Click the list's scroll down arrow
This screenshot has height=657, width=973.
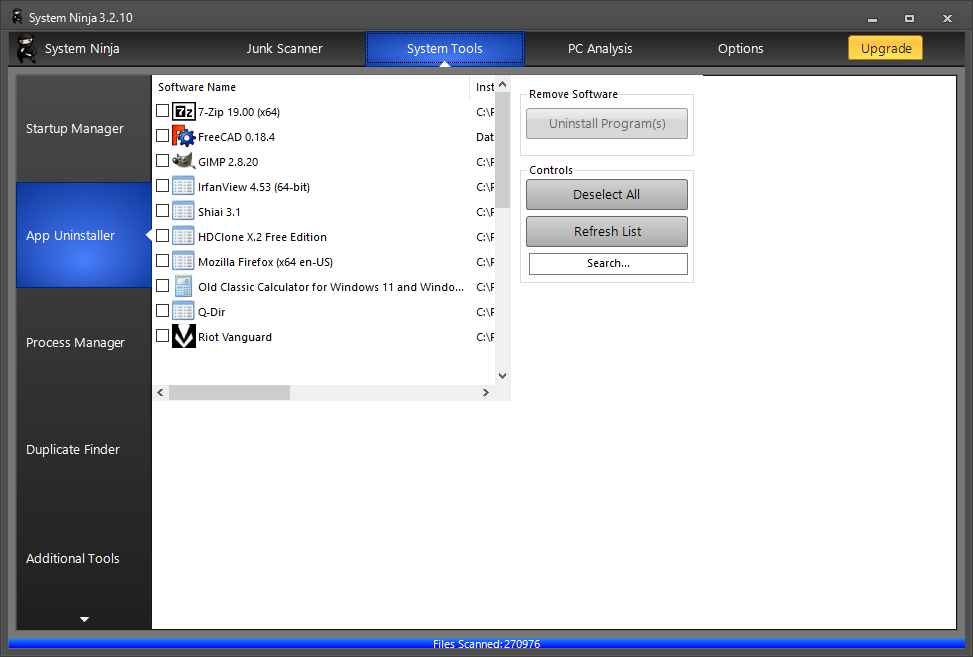tap(503, 375)
